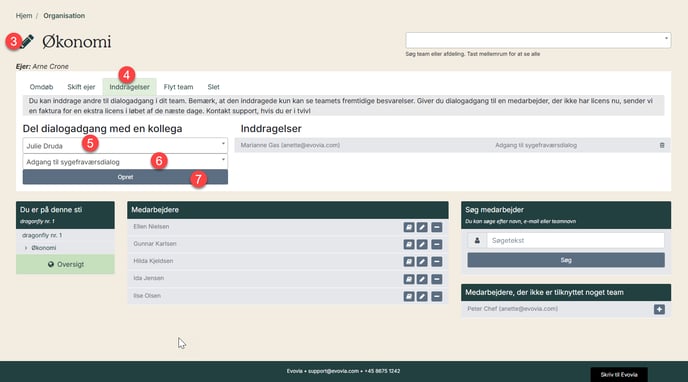Open the Oversigt overview button
The image size is (688, 382).
65,264
